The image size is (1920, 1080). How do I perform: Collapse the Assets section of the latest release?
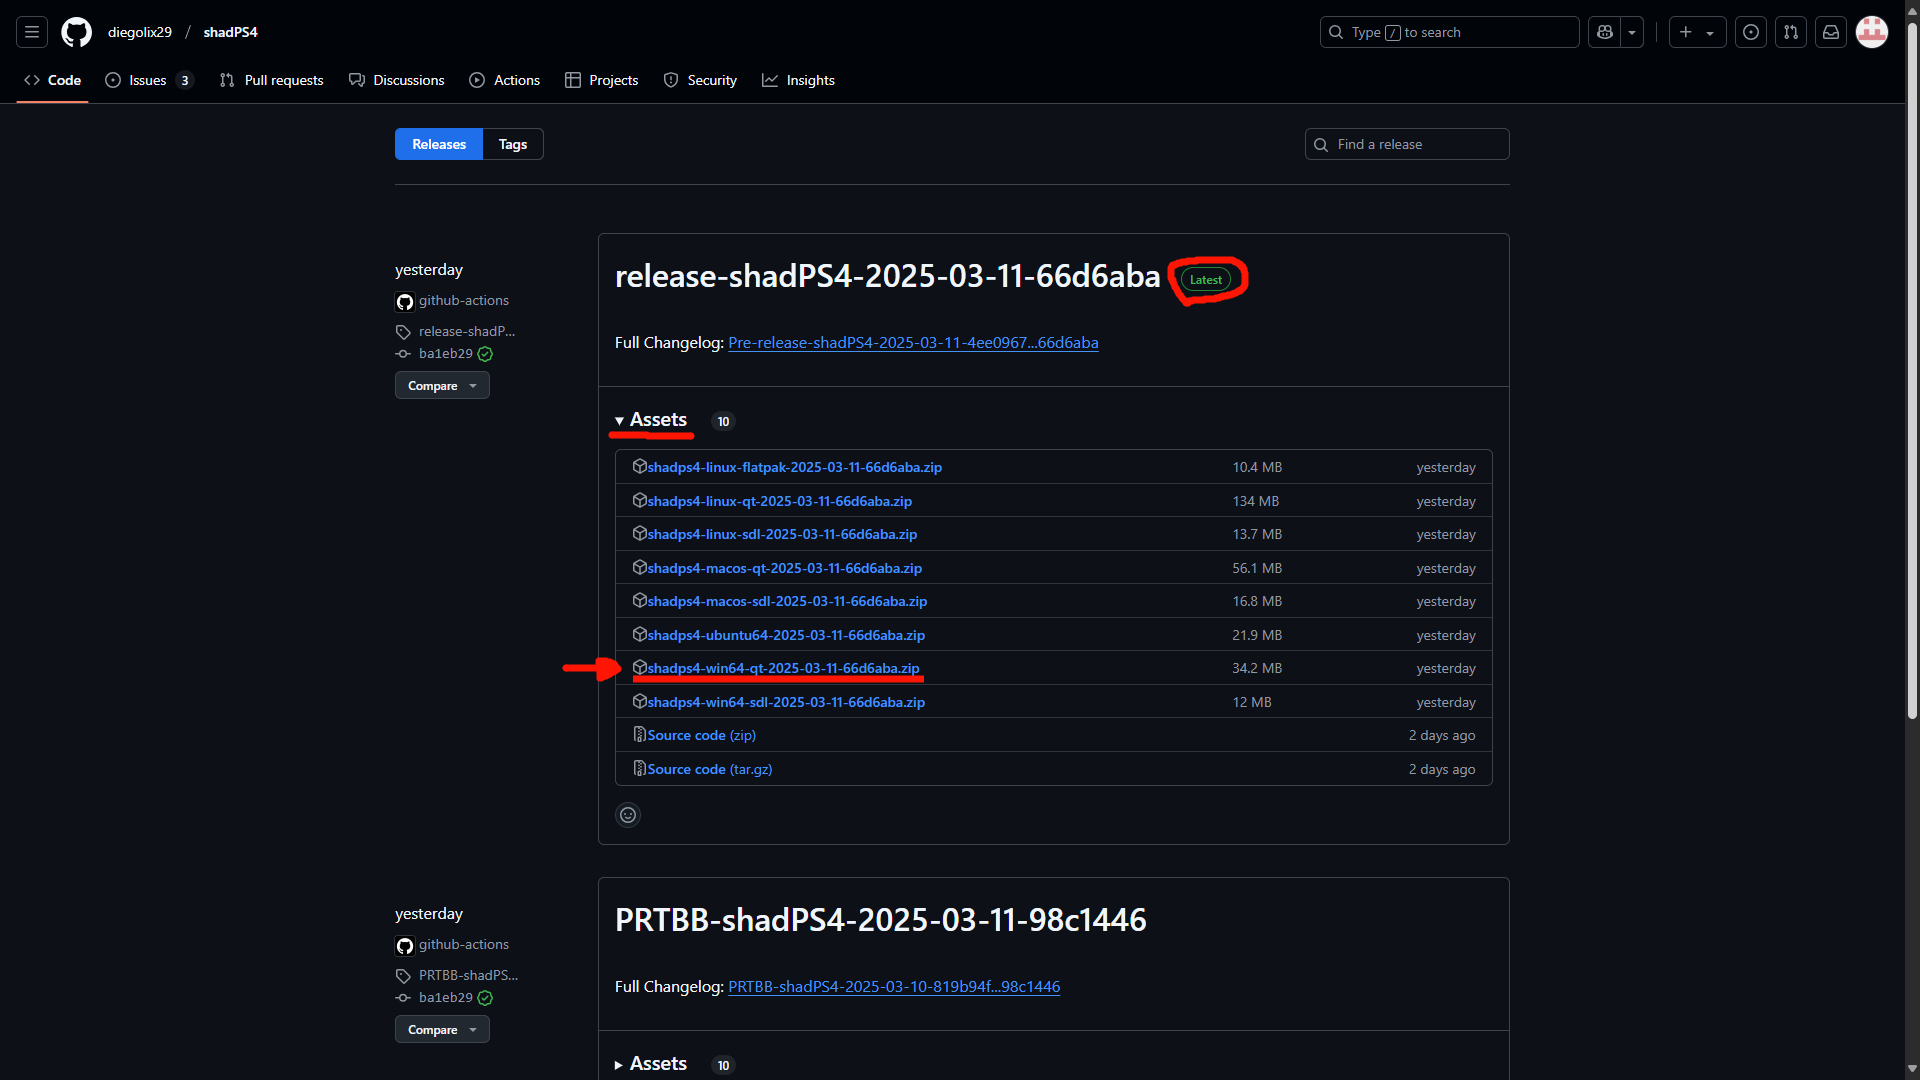point(652,420)
